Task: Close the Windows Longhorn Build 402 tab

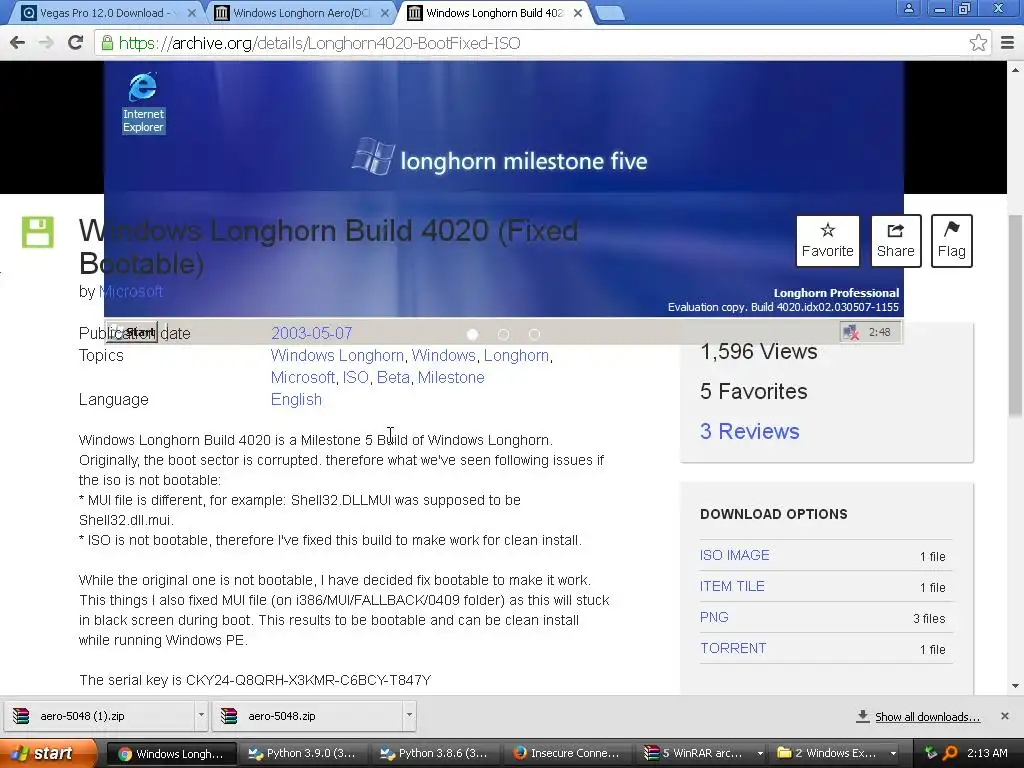Action: coord(578,13)
